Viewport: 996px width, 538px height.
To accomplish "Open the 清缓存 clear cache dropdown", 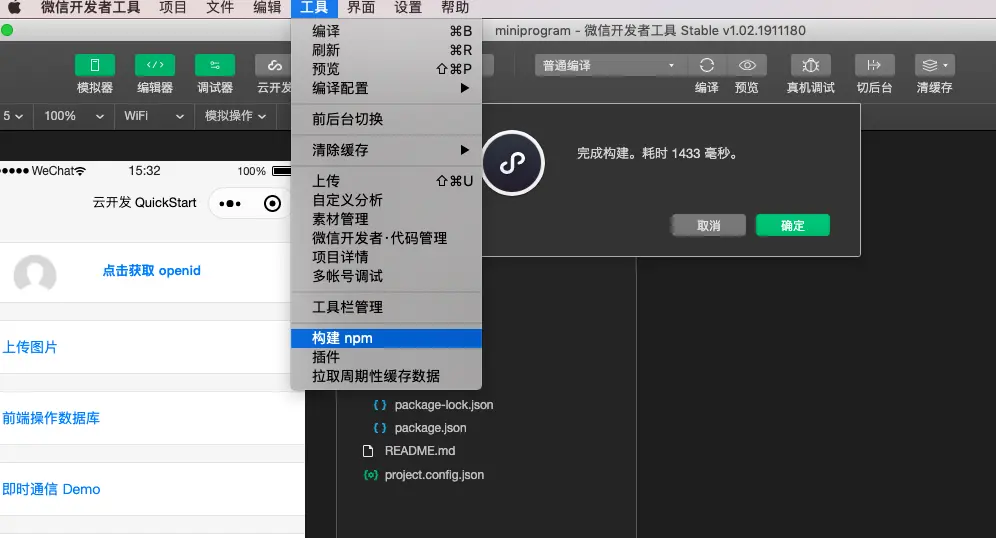I will coord(934,65).
